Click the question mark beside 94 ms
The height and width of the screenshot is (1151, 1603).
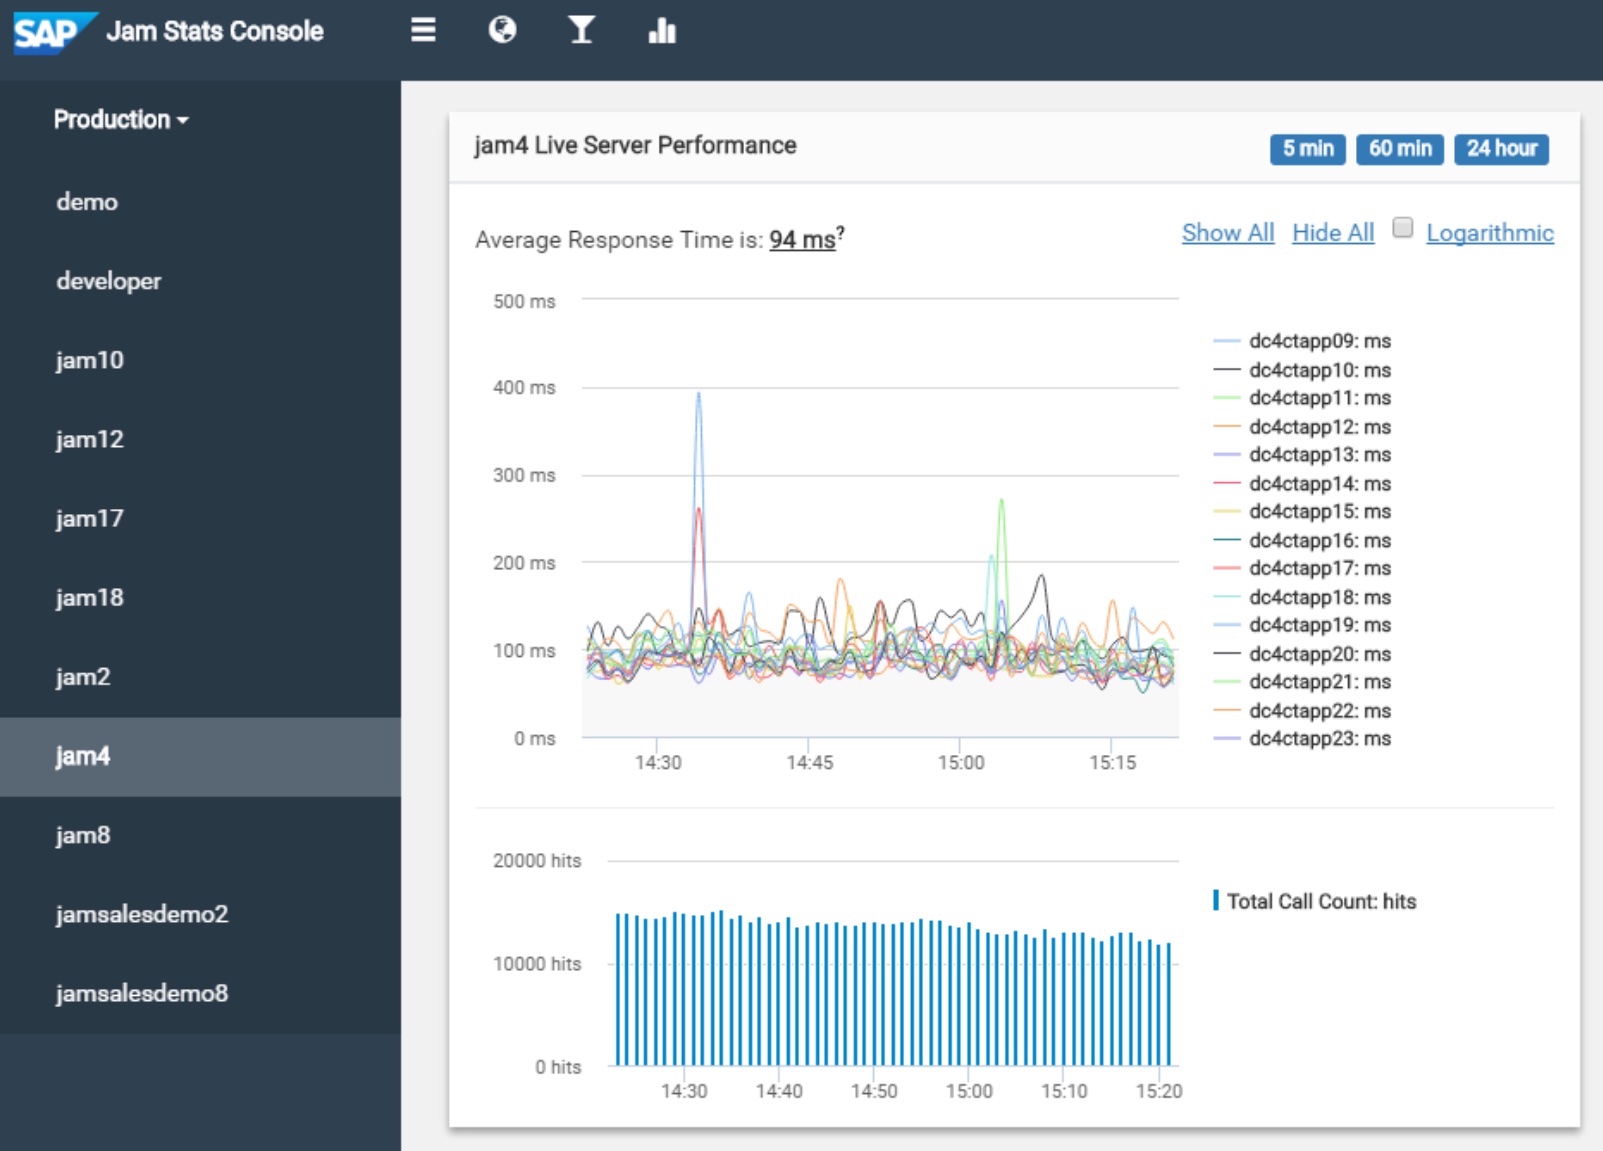coord(841,233)
